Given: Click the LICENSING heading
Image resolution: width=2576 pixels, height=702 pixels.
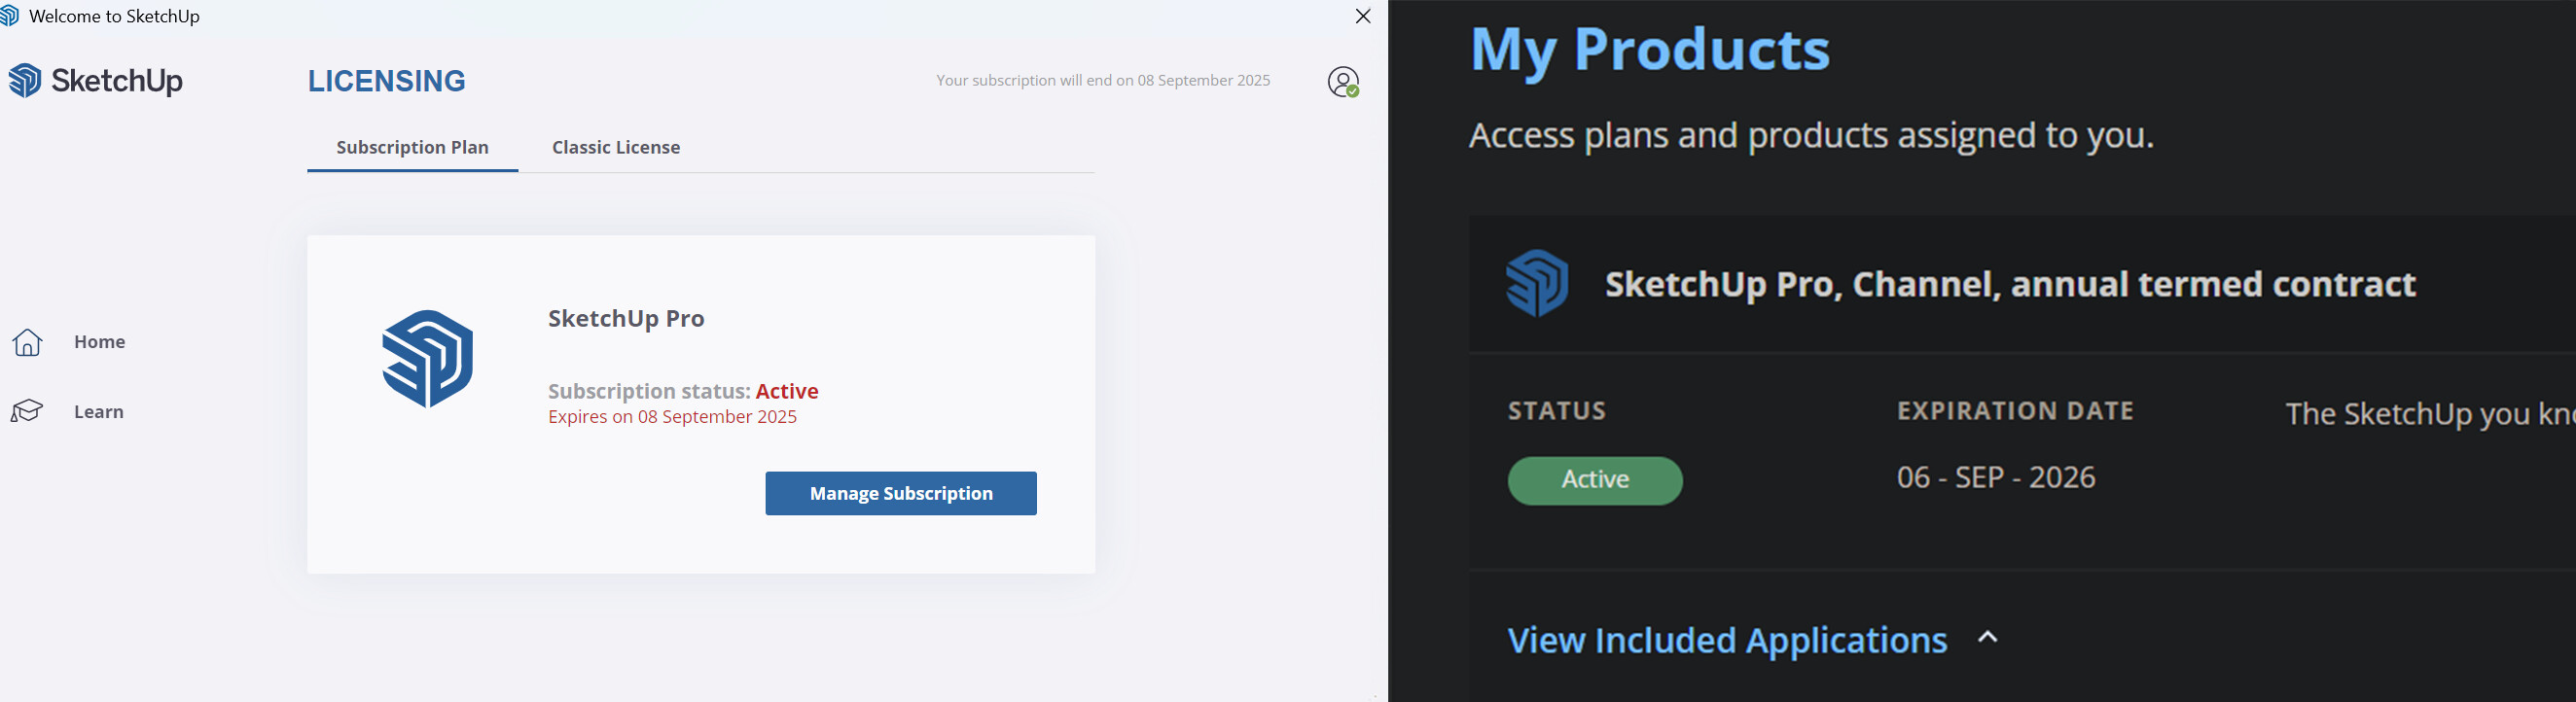Looking at the screenshot, I should pos(386,81).
